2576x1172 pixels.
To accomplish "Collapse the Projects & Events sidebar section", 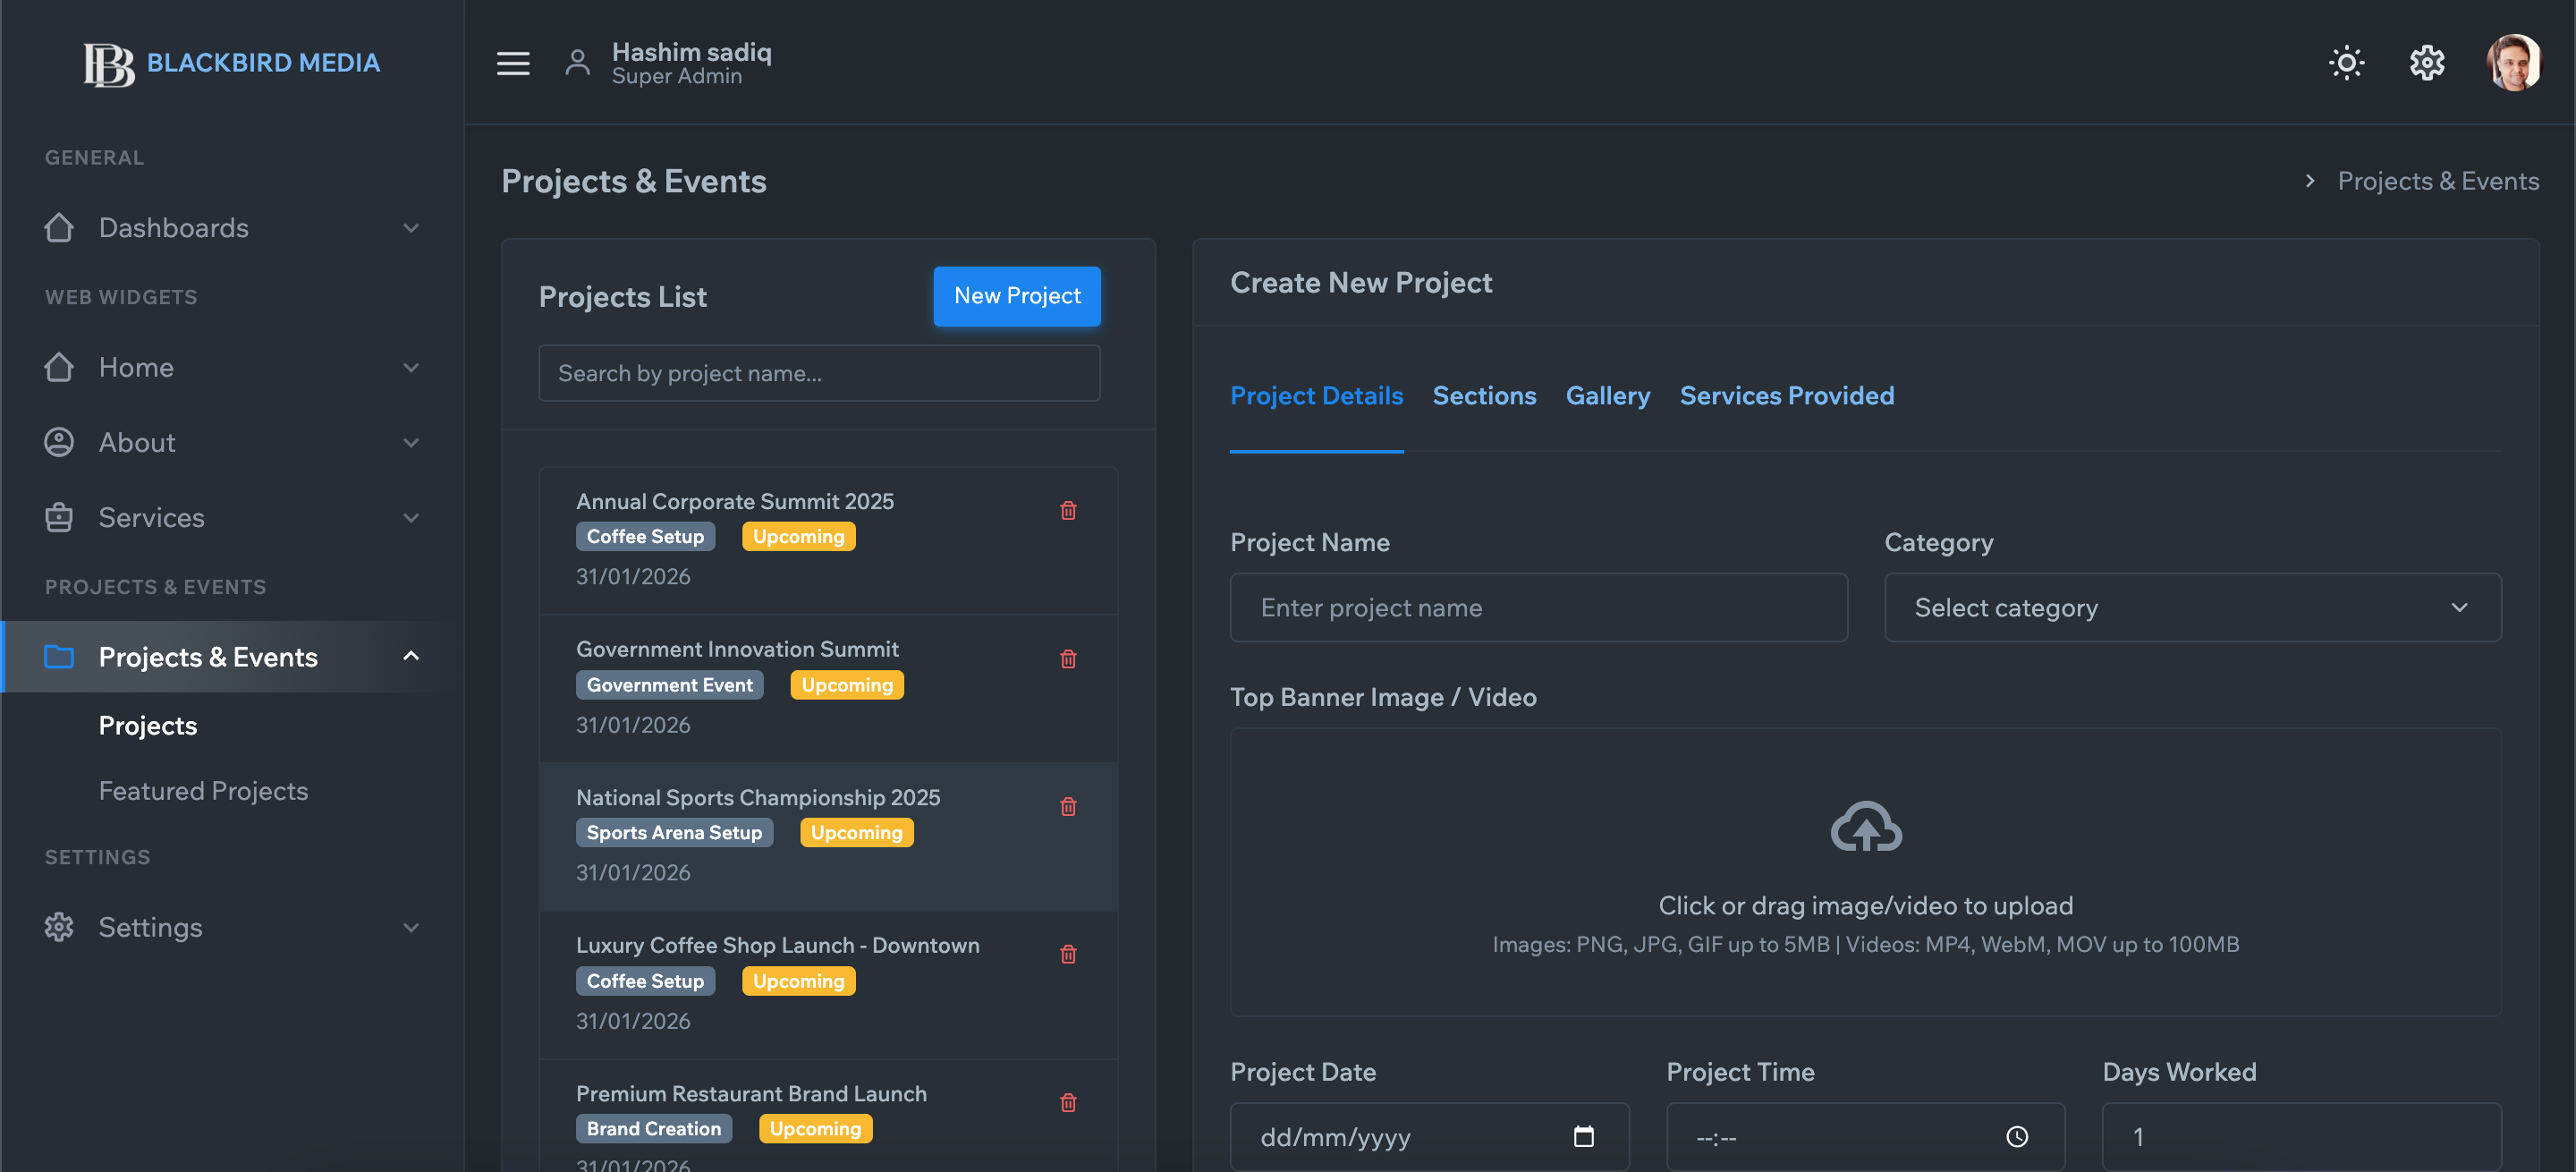I will (x=232, y=657).
